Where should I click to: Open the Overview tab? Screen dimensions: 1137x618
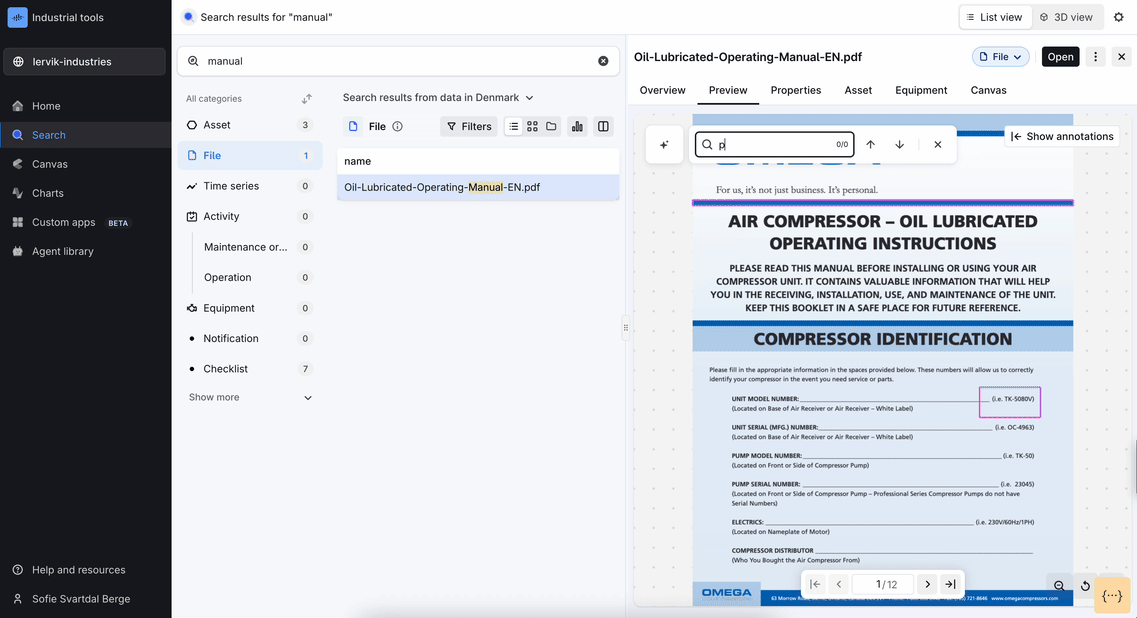tap(663, 90)
